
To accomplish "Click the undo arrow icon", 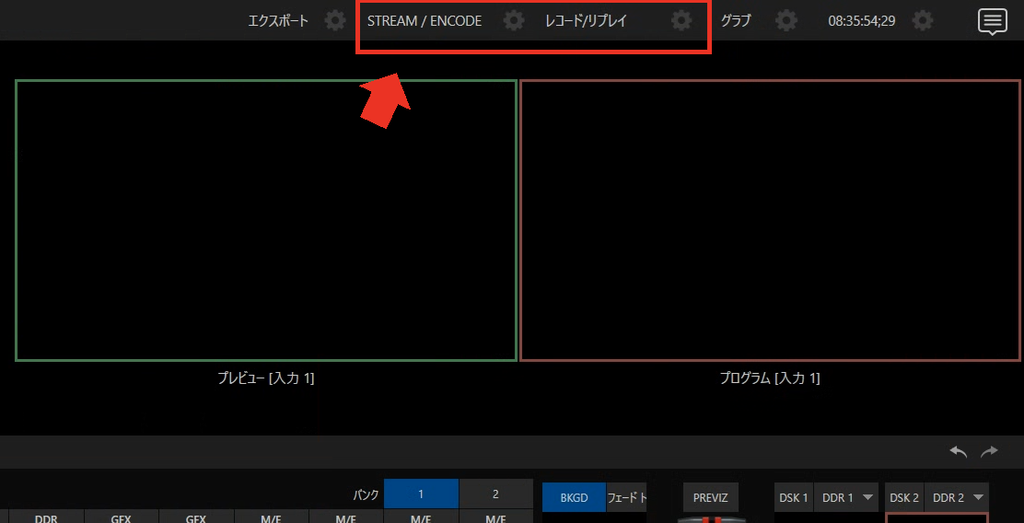I will [958, 451].
